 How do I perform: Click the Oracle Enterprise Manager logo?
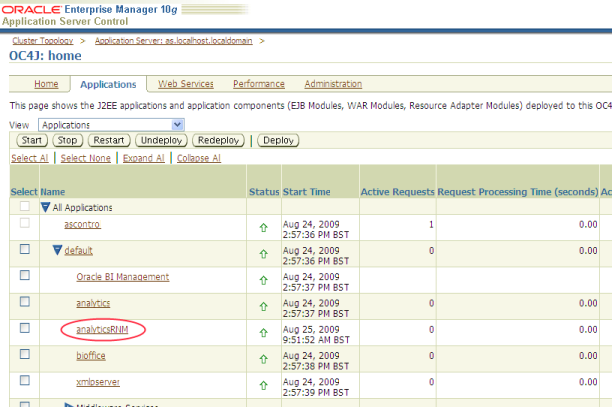point(89,9)
